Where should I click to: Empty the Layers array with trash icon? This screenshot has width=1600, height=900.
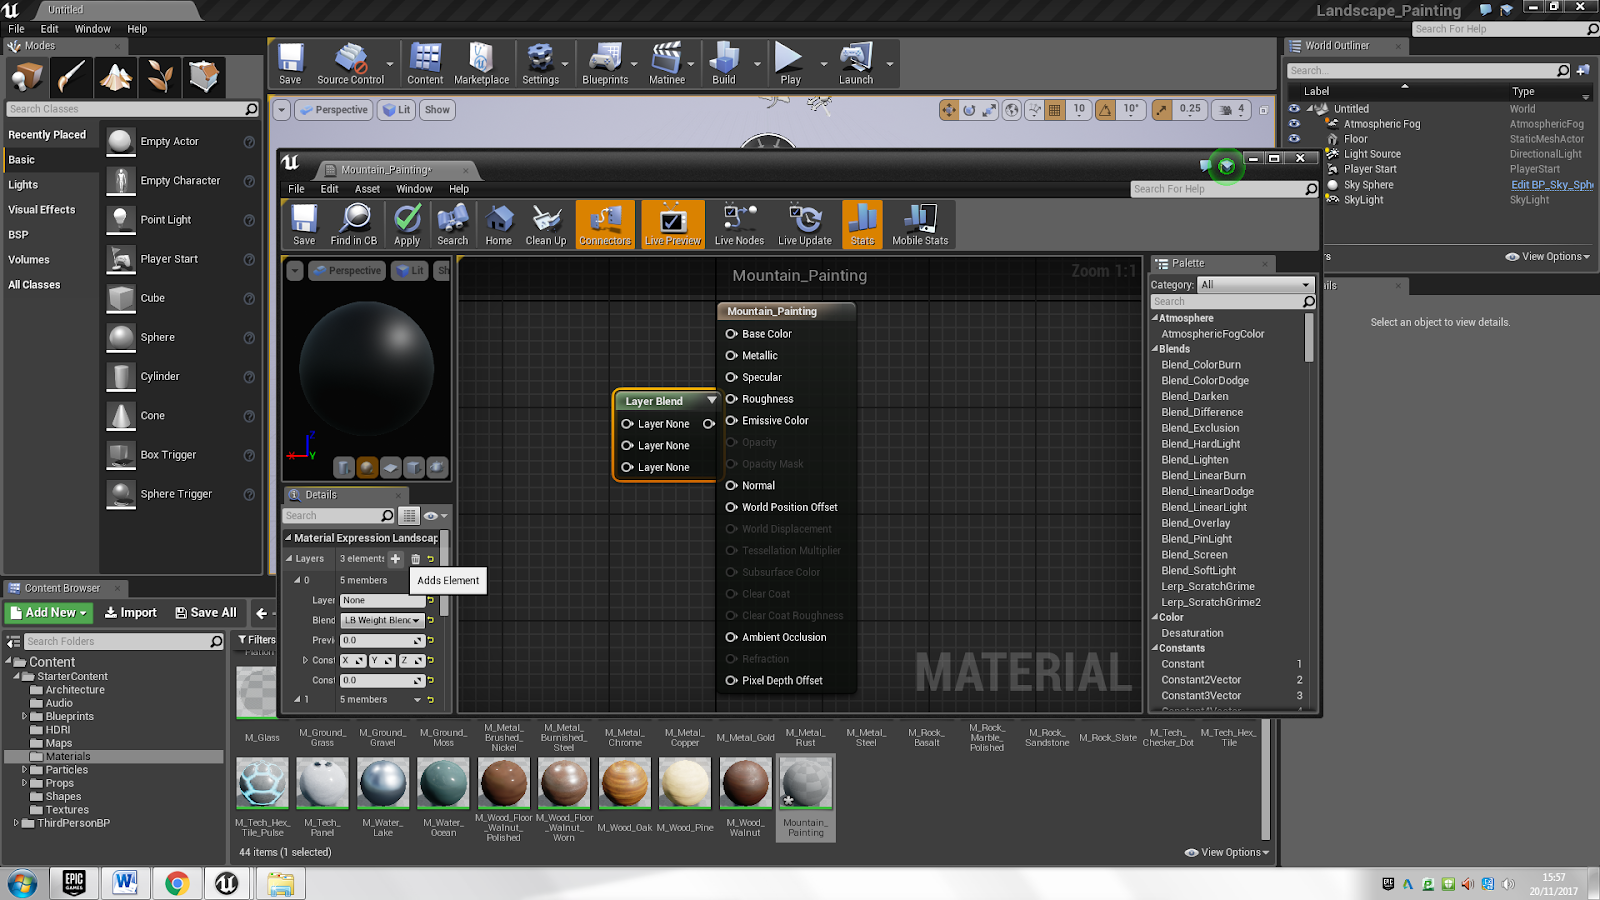pos(415,559)
